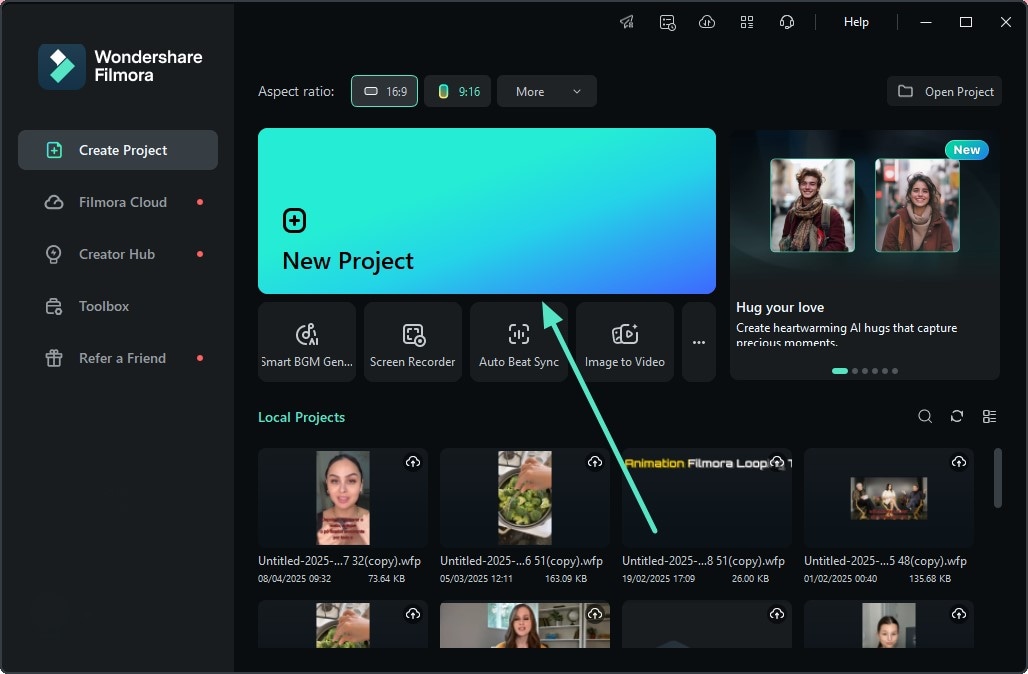Screen dimensions: 1028x674
Task: Search local projects with magnifier icon
Action: click(x=925, y=416)
